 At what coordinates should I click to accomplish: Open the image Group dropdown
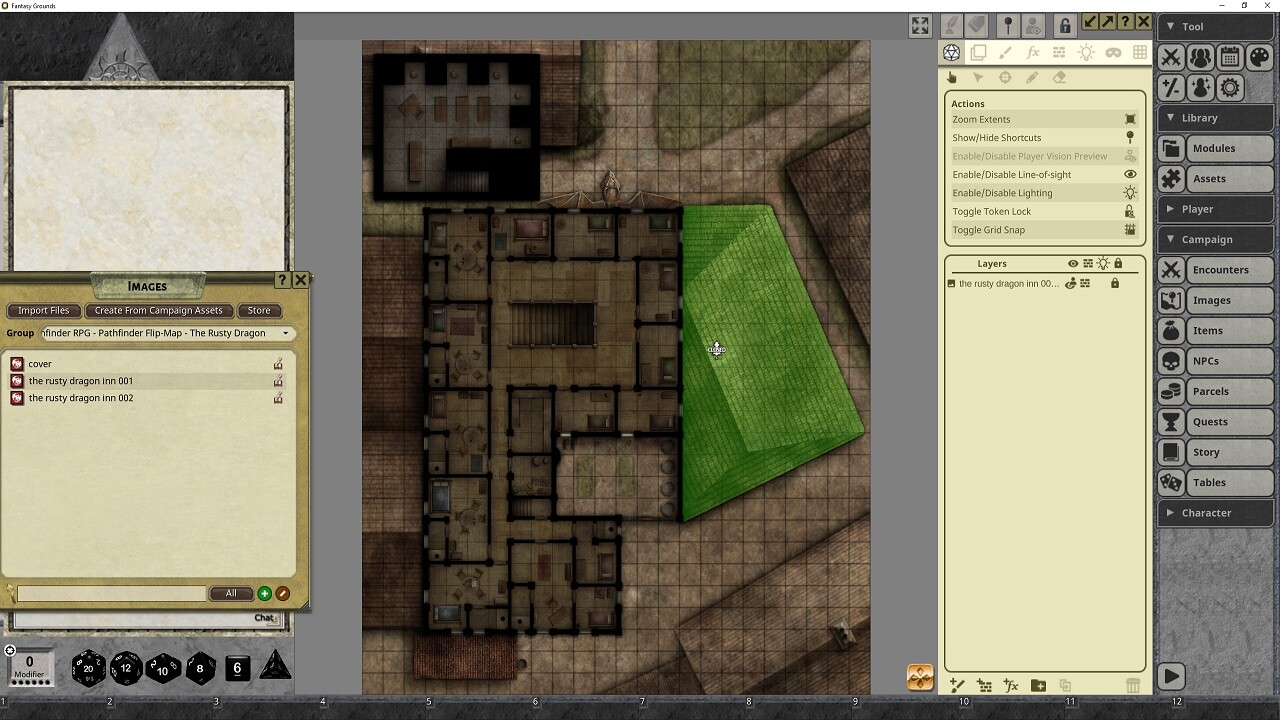[287, 332]
